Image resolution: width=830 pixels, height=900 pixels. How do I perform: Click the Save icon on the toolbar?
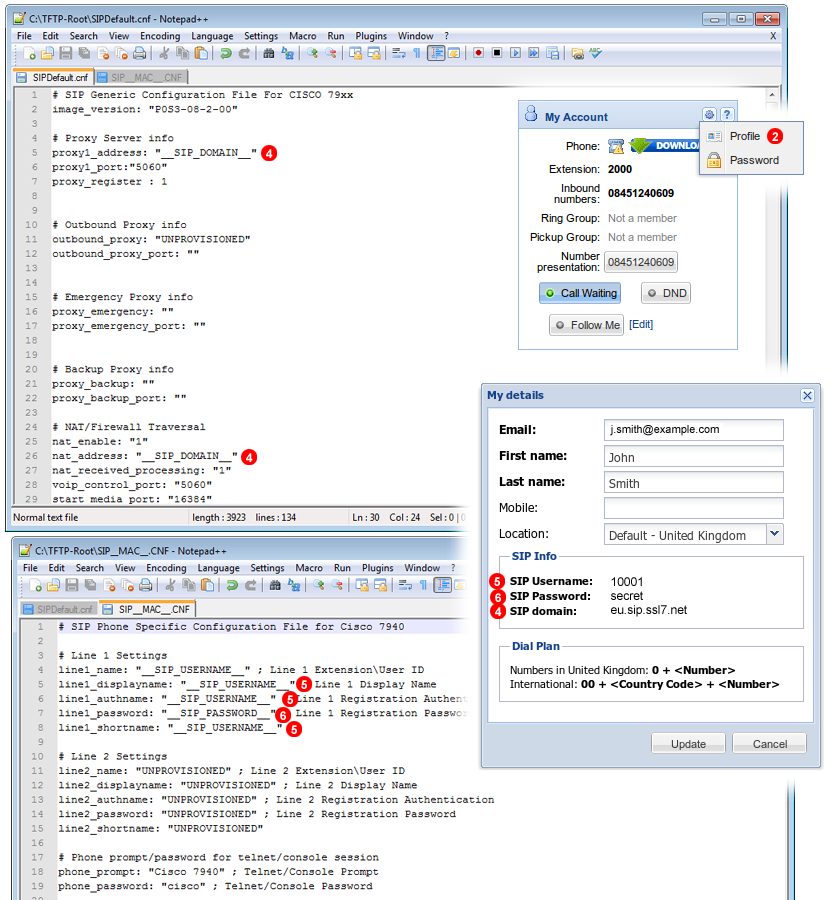click(64, 56)
